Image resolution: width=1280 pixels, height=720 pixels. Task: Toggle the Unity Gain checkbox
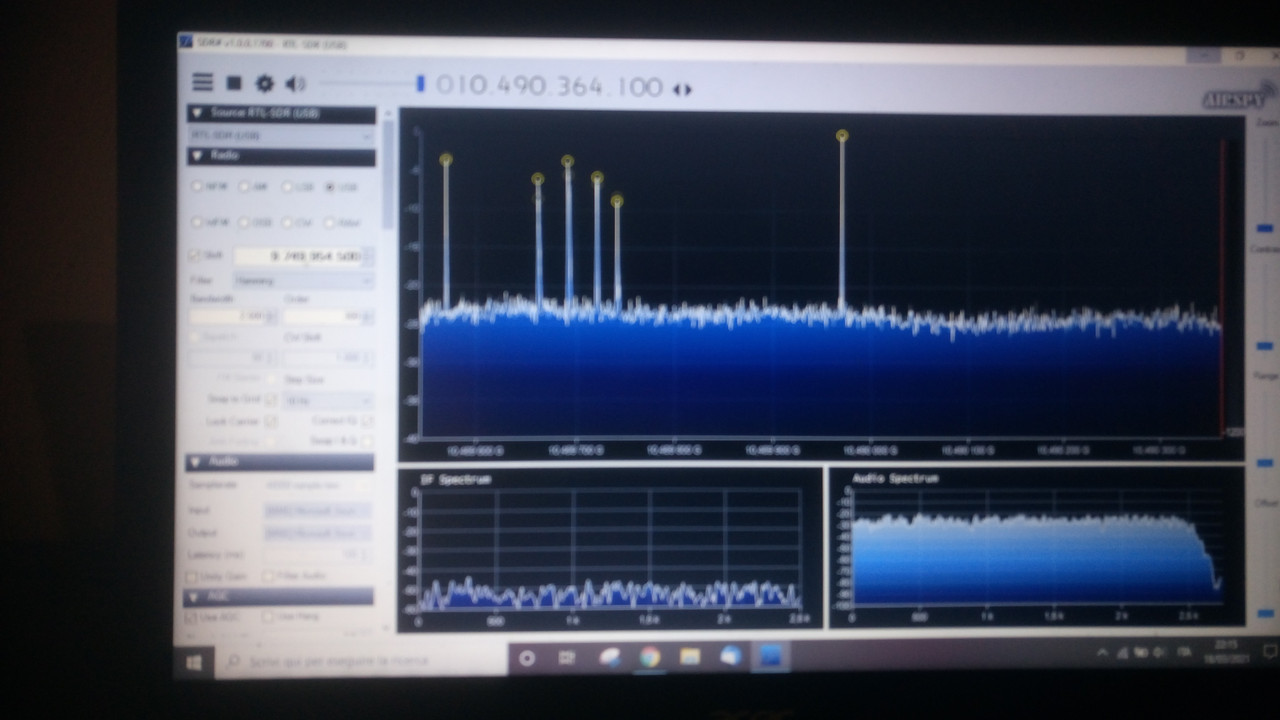point(192,577)
